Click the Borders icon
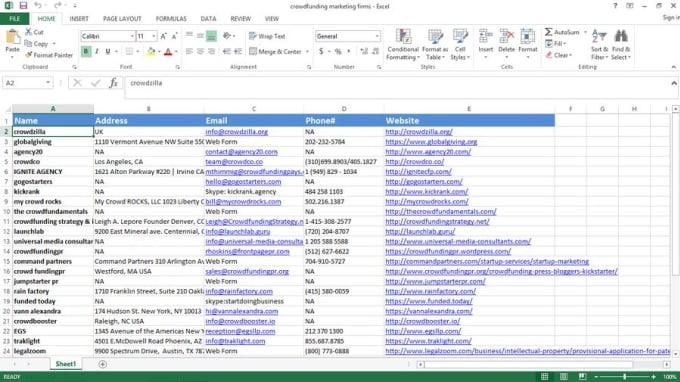The height and width of the screenshot is (382, 680). 129,52
